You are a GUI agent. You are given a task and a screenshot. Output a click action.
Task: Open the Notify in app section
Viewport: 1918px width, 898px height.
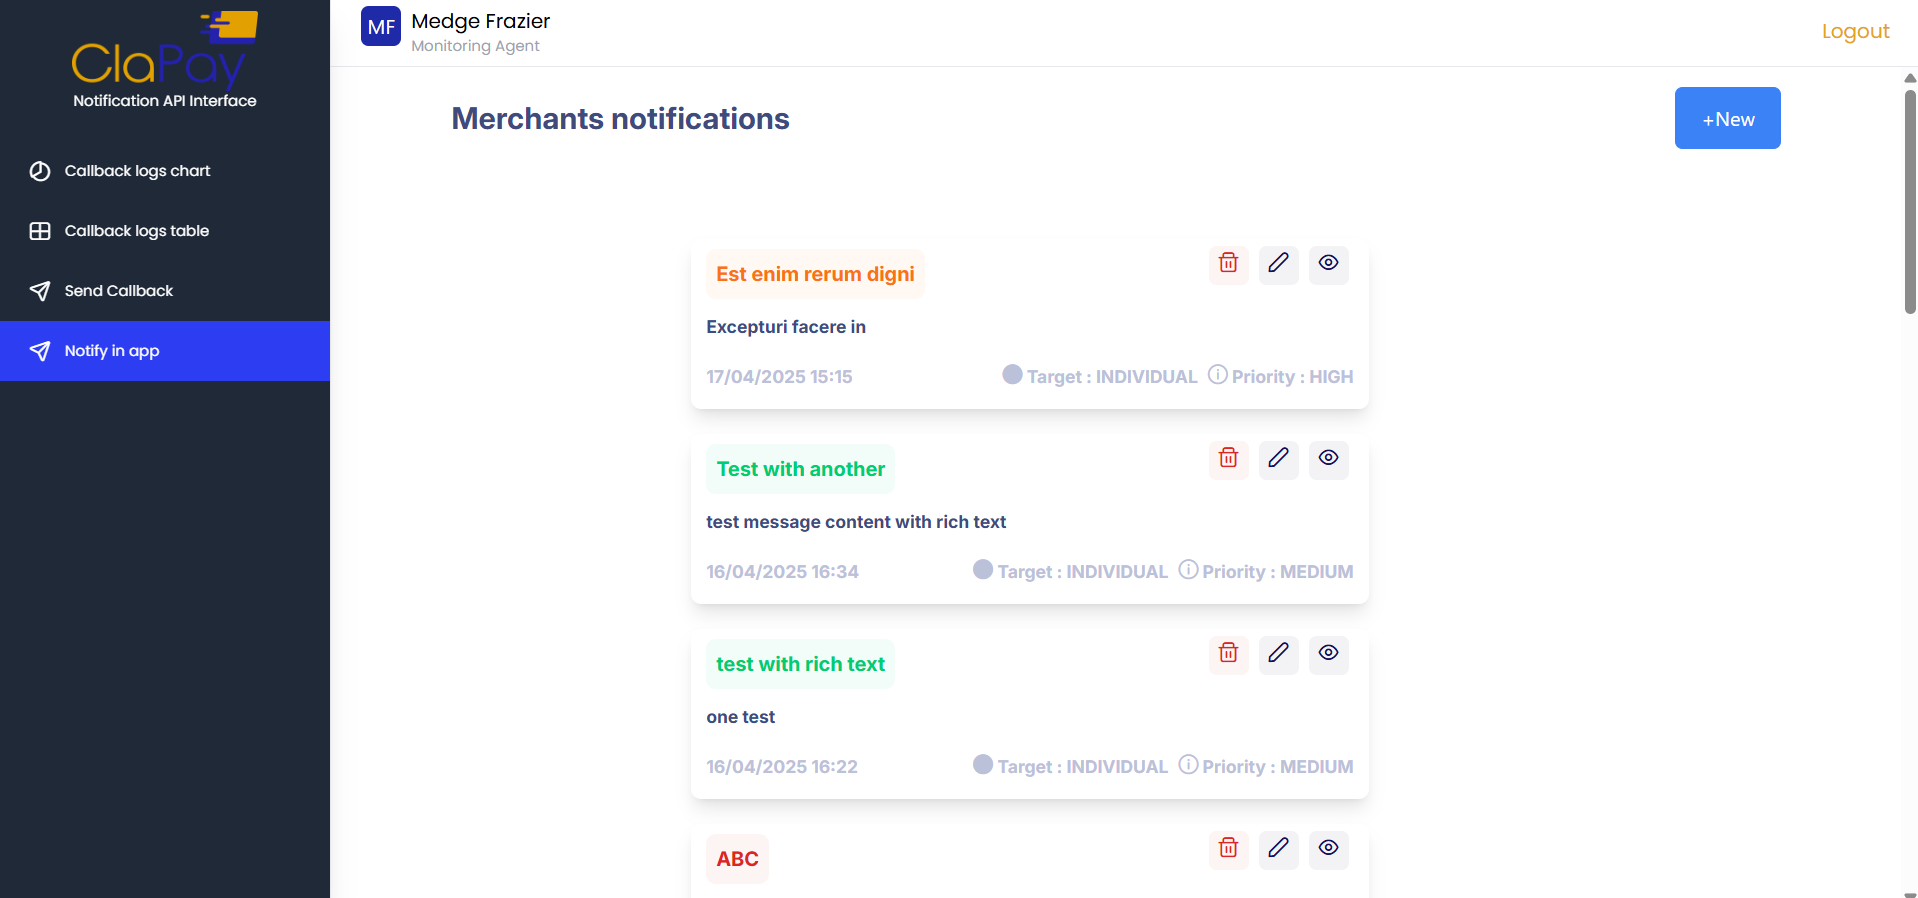pyautogui.click(x=111, y=351)
